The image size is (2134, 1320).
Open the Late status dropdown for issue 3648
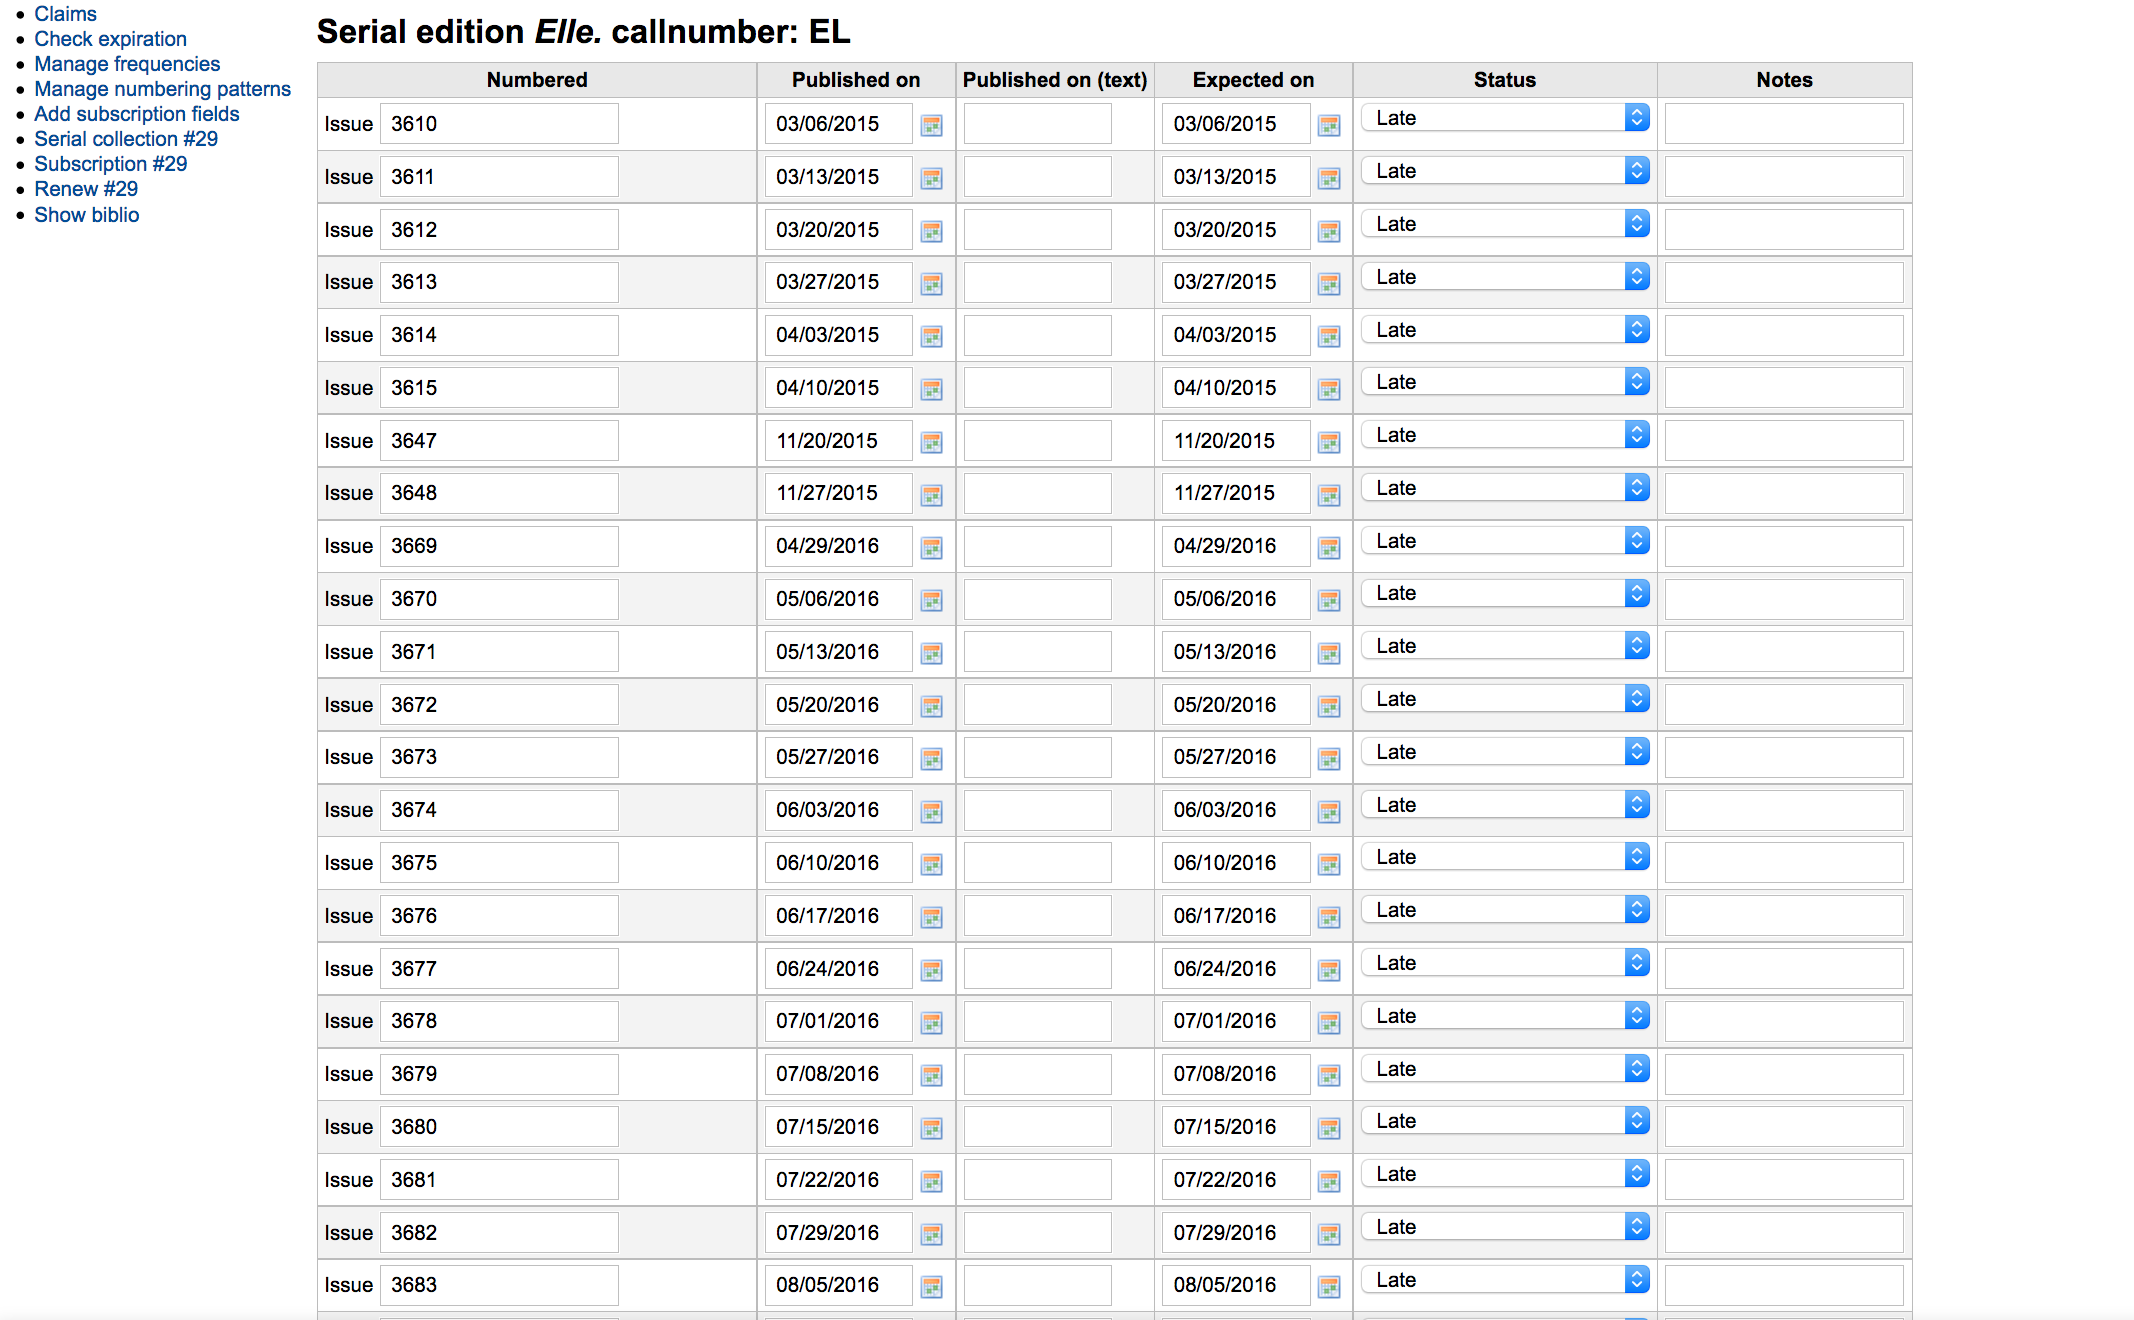coord(1504,488)
